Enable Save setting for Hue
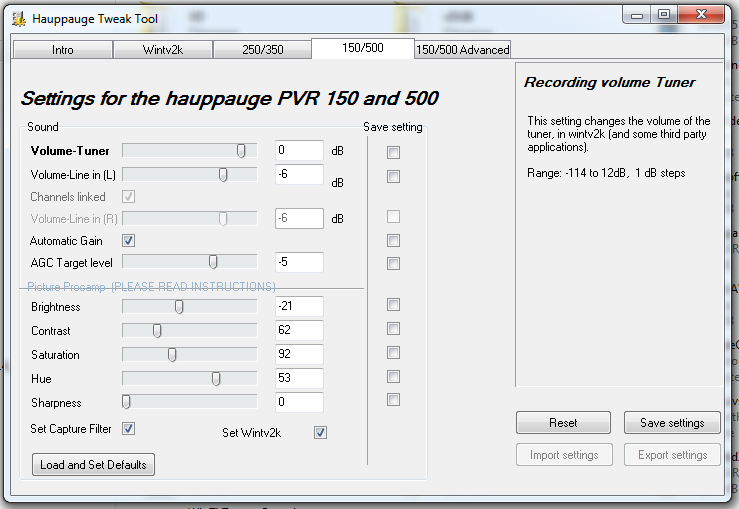Image resolution: width=739 pixels, height=509 pixels. click(x=393, y=376)
